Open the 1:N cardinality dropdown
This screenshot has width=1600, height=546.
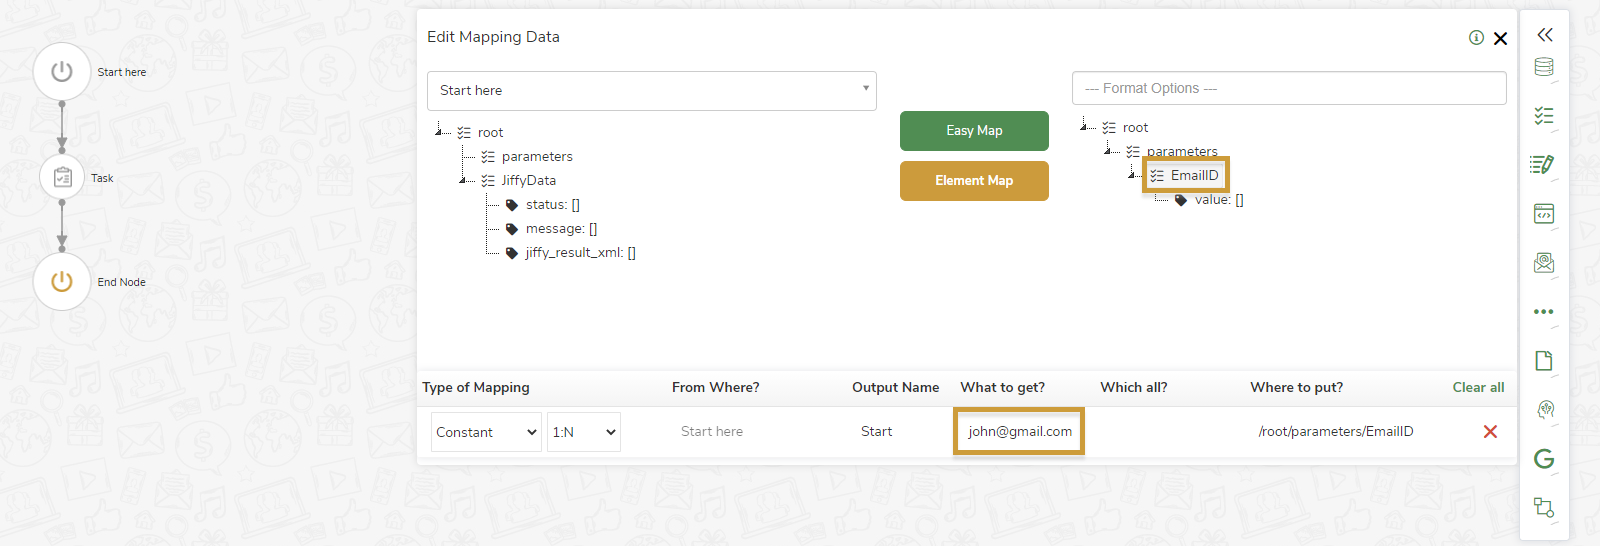click(584, 432)
